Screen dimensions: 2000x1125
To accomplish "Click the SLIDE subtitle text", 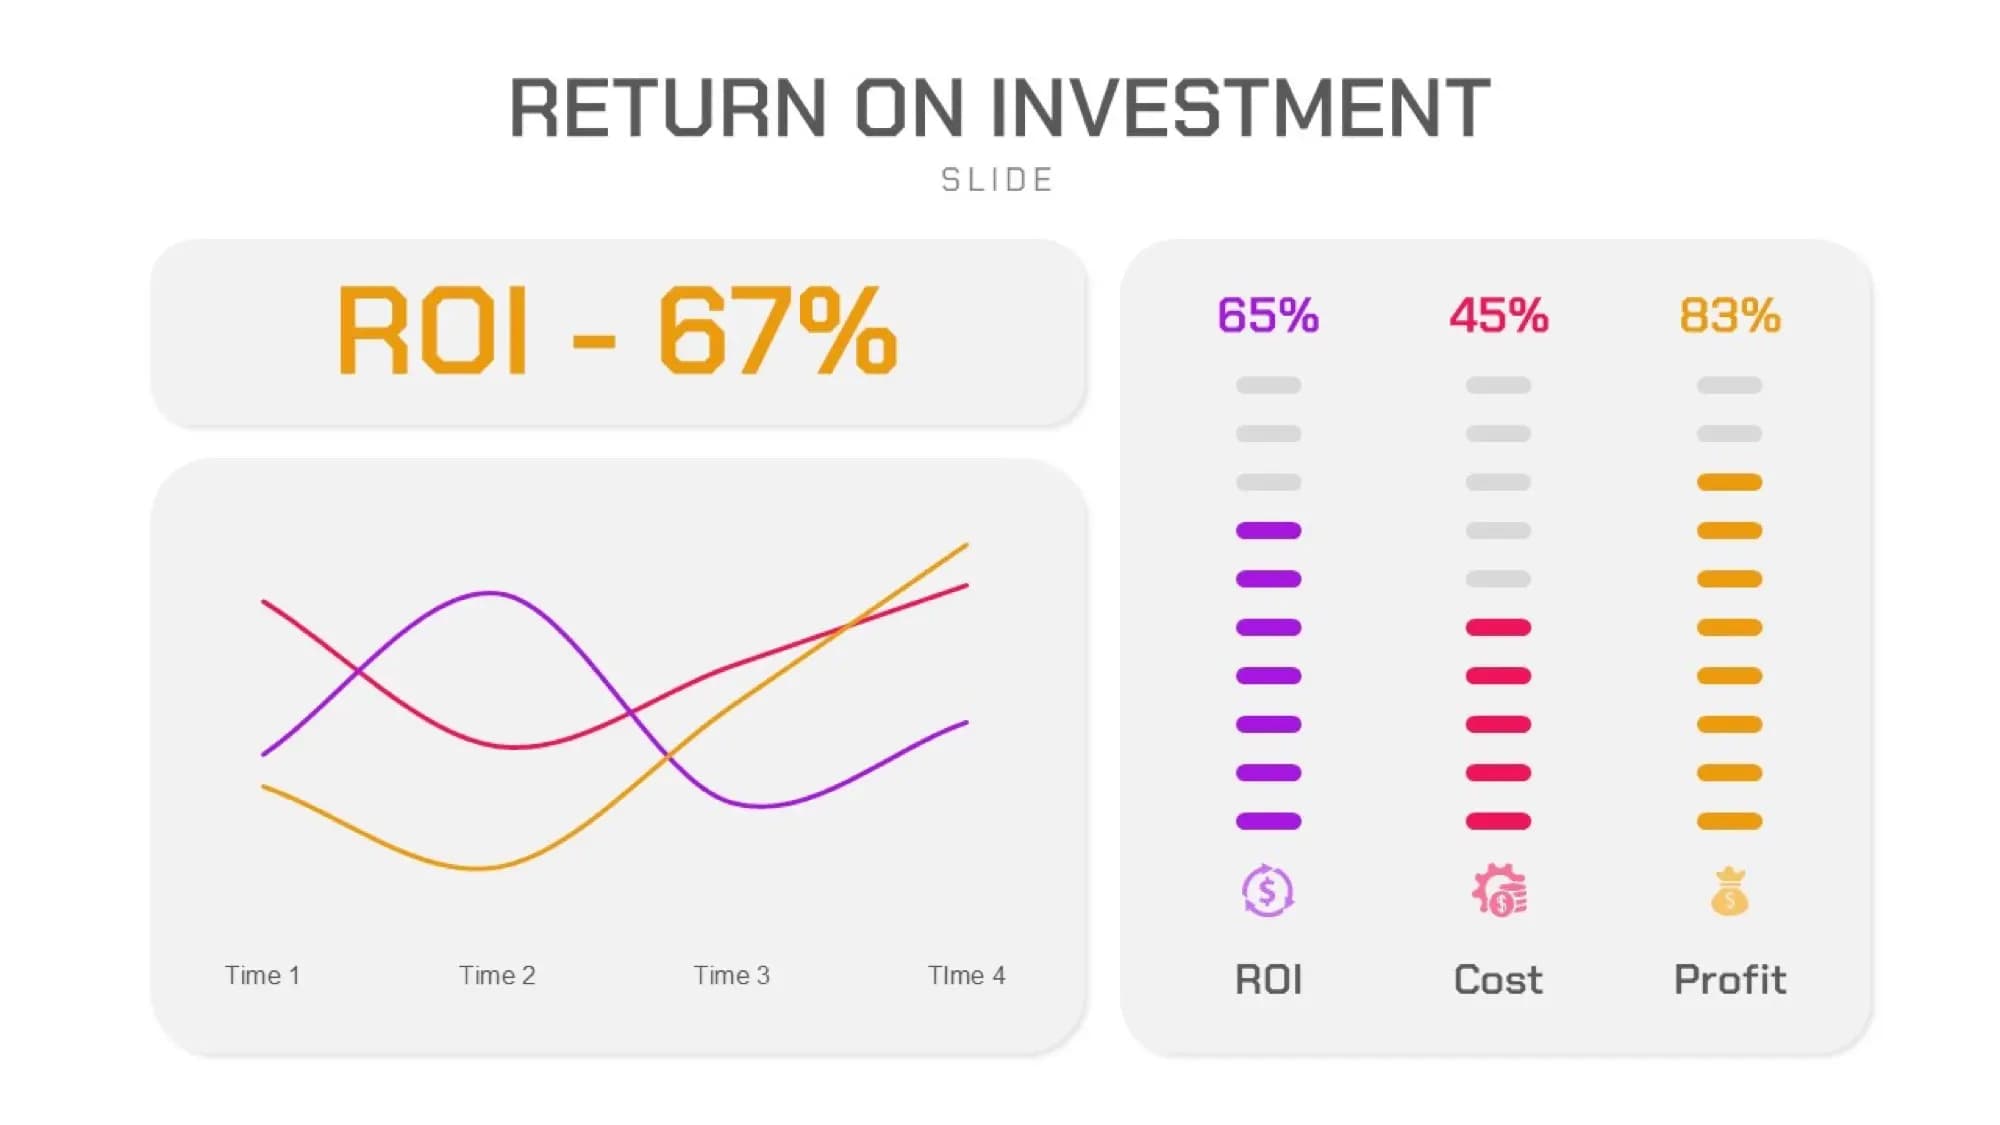I will tap(998, 180).
